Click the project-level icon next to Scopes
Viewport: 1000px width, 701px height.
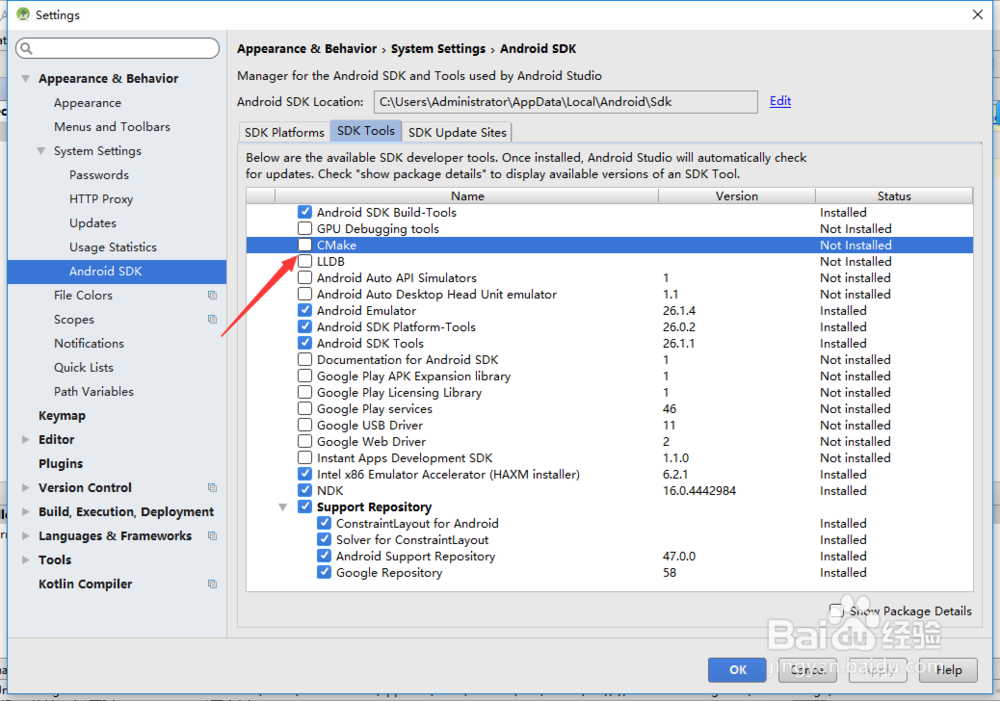pos(212,319)
